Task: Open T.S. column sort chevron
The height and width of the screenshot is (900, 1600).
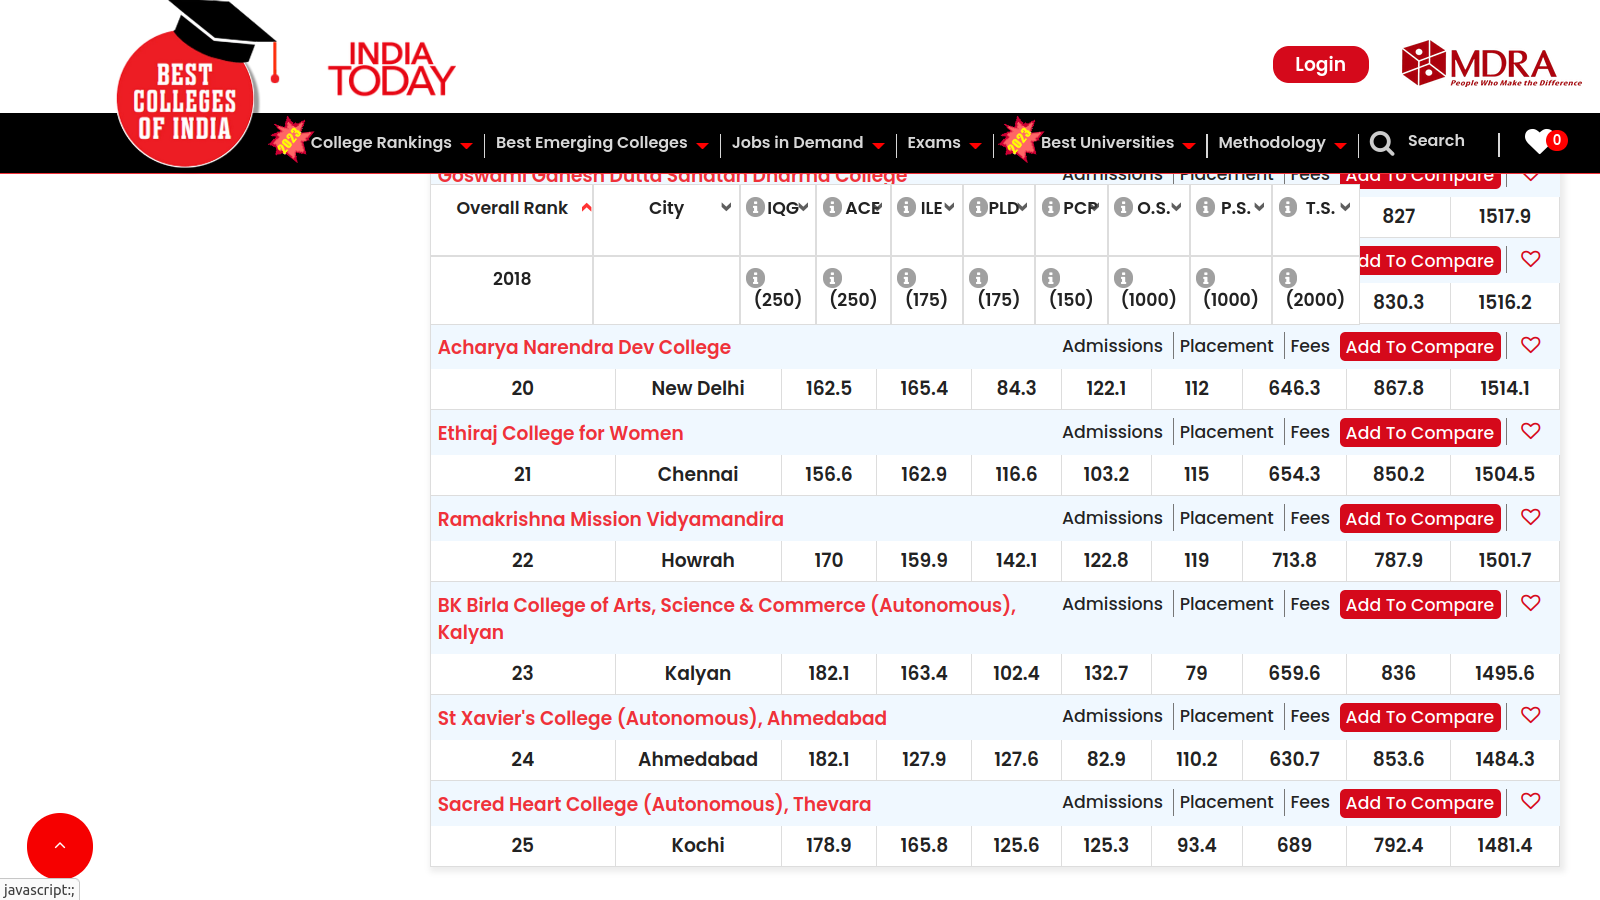Action: (1345, 207)
